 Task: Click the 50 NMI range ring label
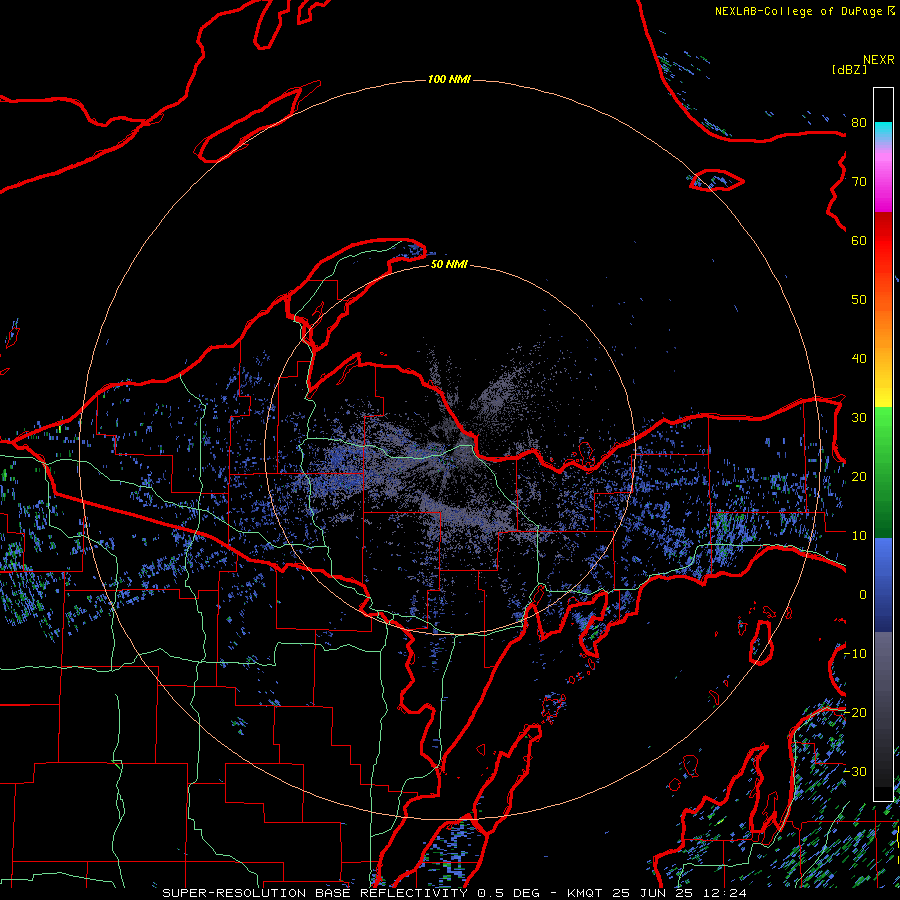tap(449, 265)
